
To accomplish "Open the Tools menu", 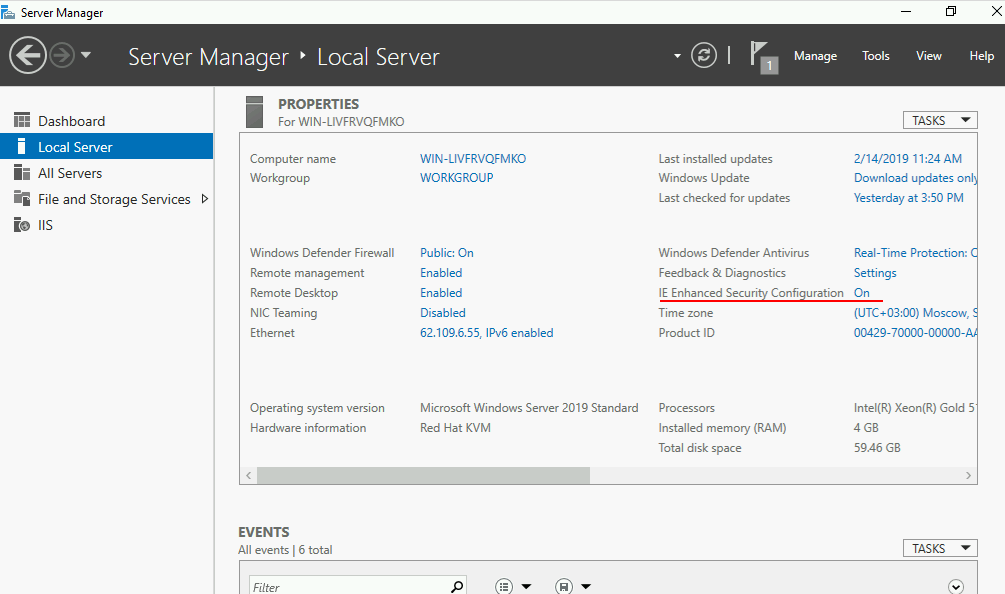I will [x=876, y=56].
